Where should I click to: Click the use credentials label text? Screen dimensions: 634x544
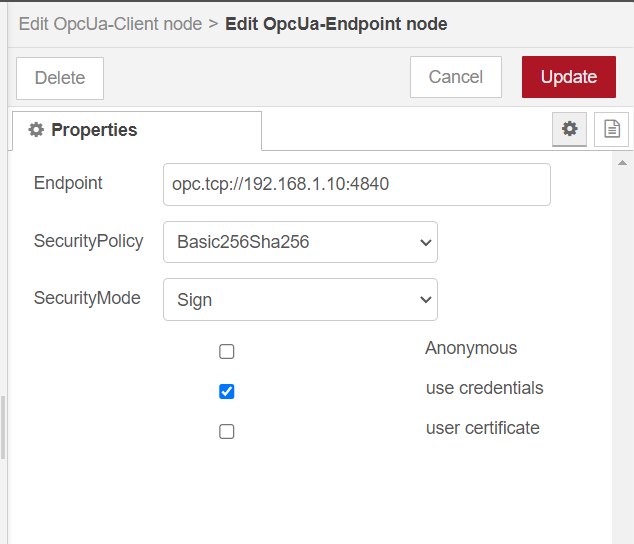click(484, 388)
